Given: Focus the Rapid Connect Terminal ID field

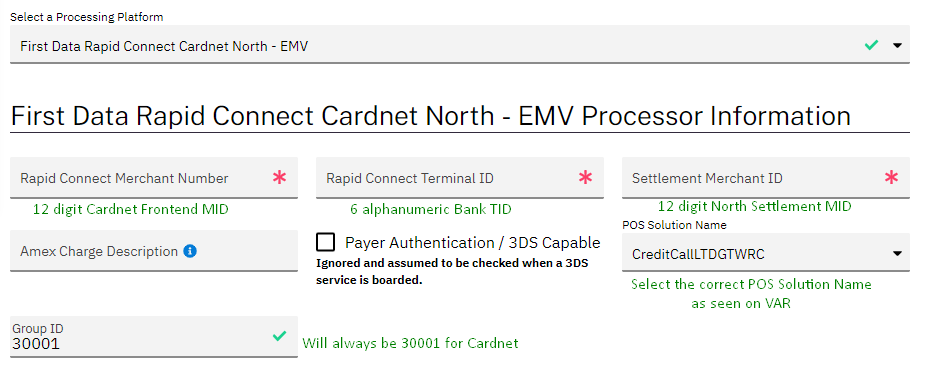Looking at the screenshot, I should coord(459,177).
